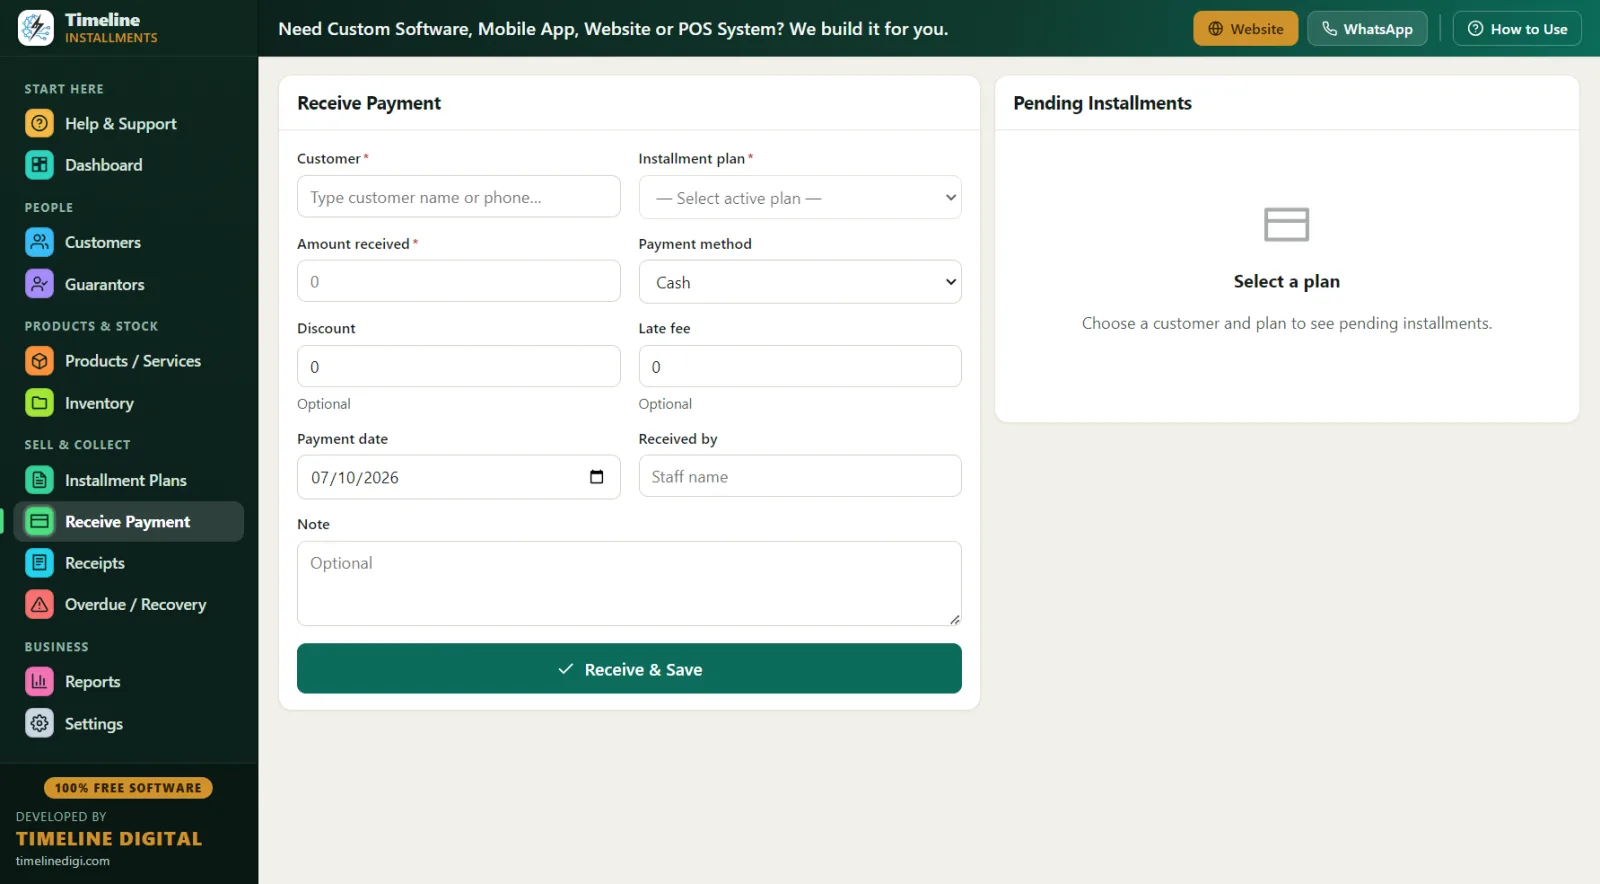Image resolution: width=1600 pixels, height=884 pixels.
Task: Click the calendar icon in Payment date
Action: 597,477
